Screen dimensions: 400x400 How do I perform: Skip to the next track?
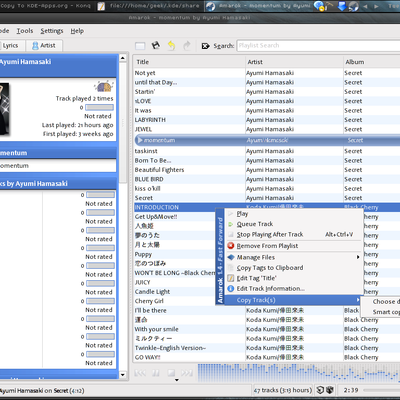(187, 373)
